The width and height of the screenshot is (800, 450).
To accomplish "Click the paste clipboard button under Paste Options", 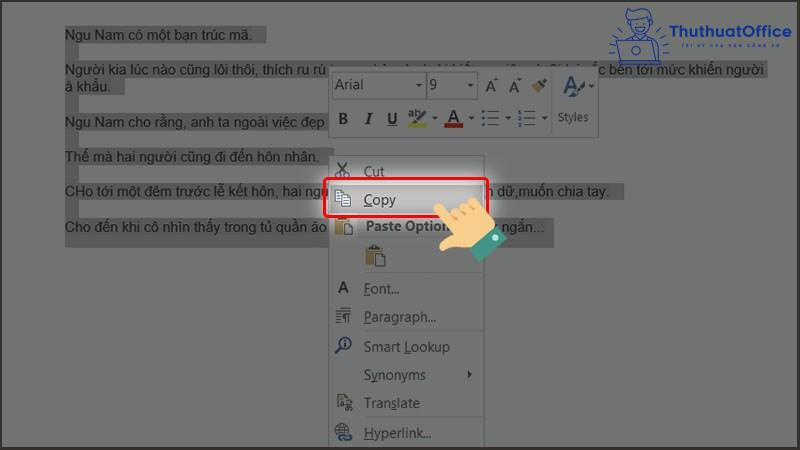I will [x=376, y=256].
